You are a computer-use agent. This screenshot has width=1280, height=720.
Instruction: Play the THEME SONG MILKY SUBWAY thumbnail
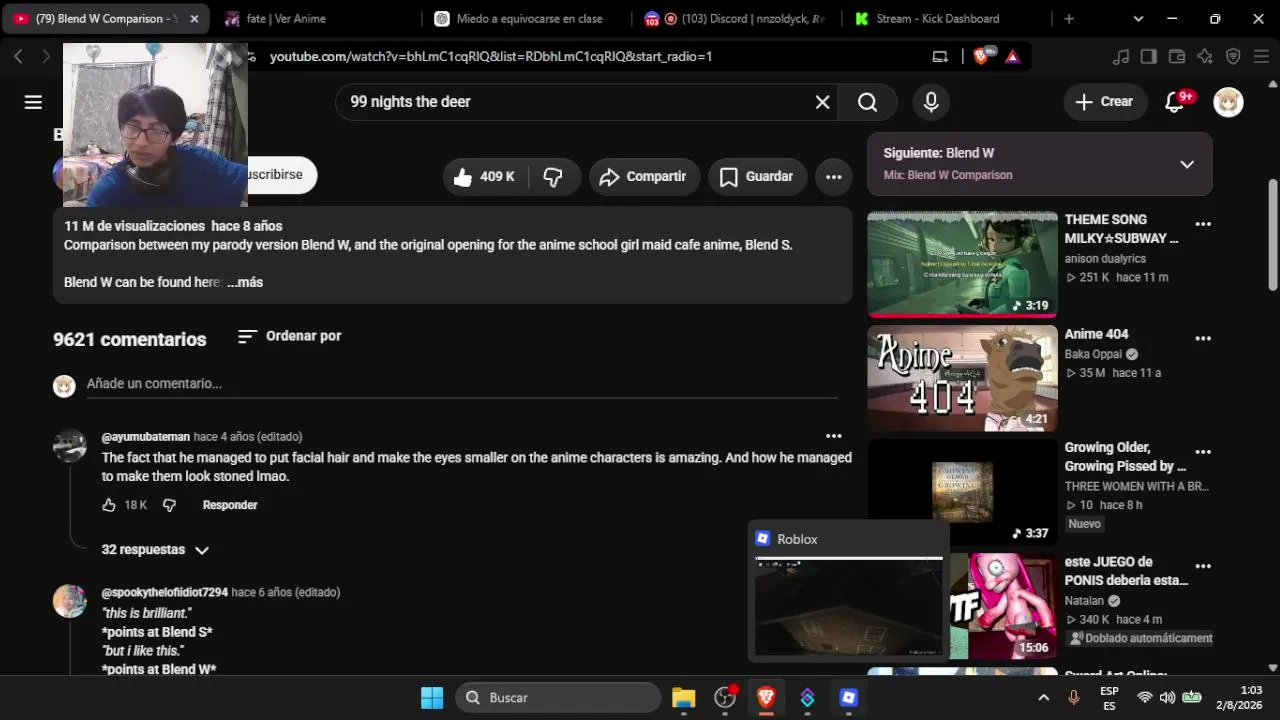pyautogui.click(x=962, y=264)
